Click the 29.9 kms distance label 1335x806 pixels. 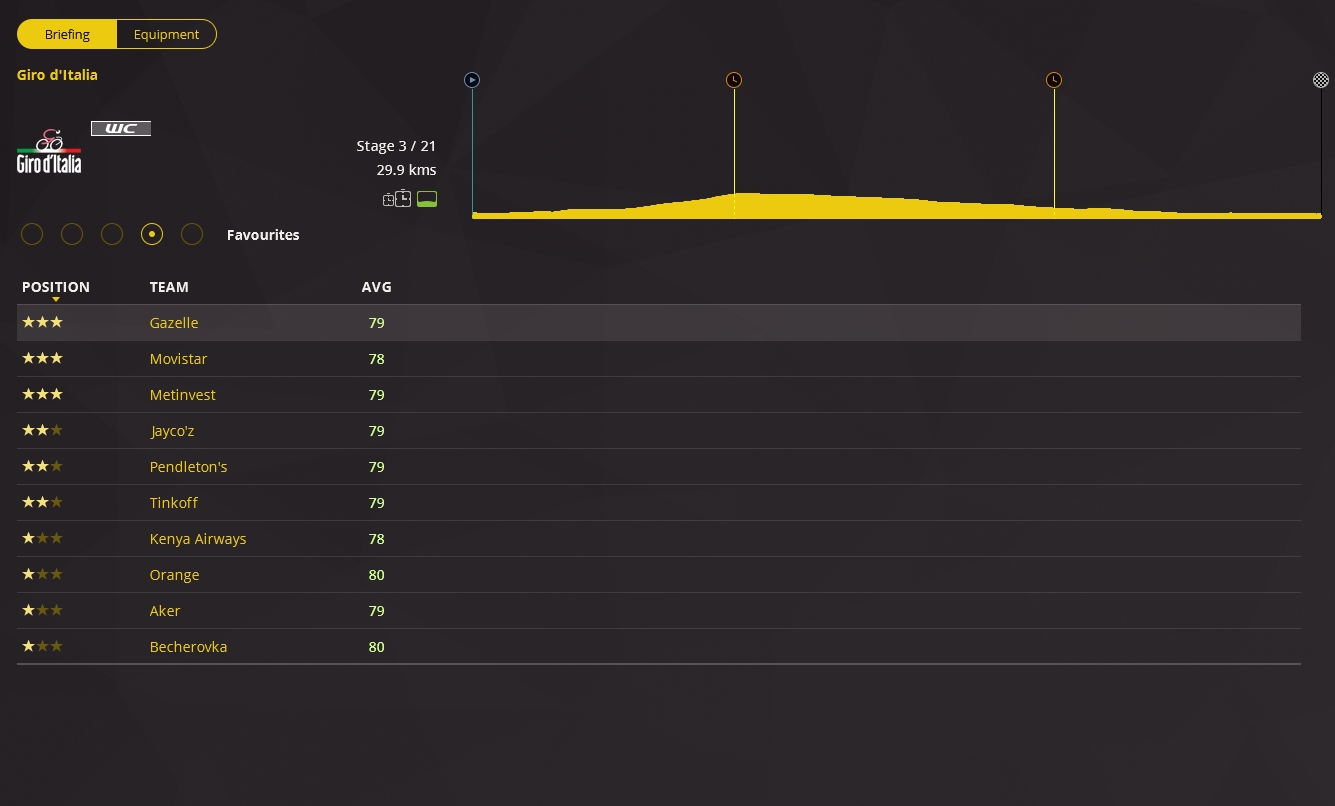coord(406,170)
